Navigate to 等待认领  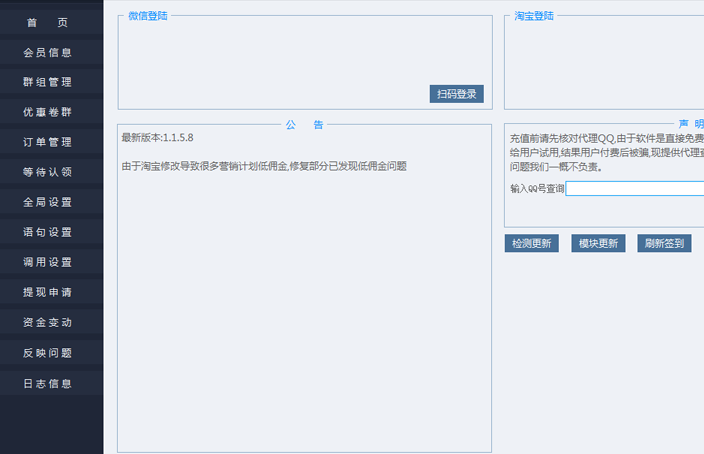tap(48, 172)
